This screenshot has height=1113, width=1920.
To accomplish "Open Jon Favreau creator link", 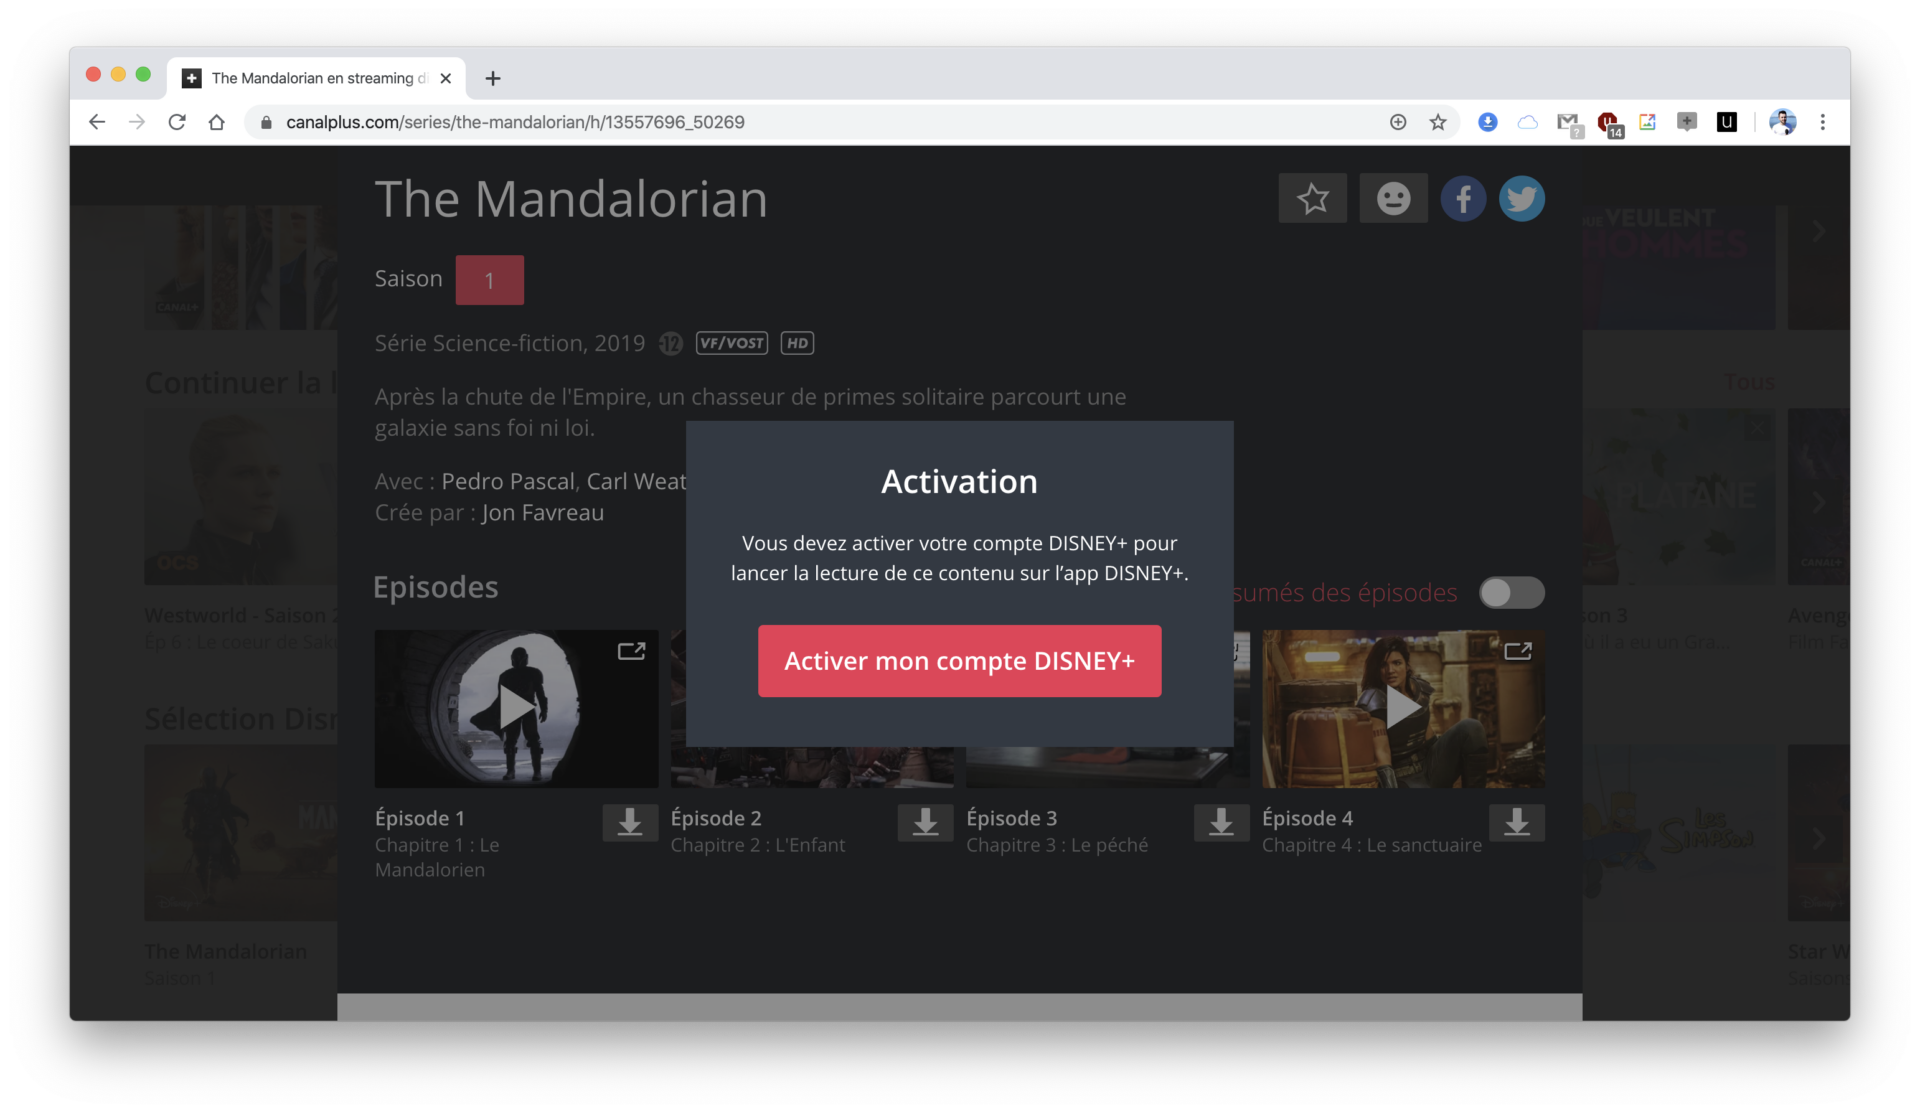I will 542,513.
